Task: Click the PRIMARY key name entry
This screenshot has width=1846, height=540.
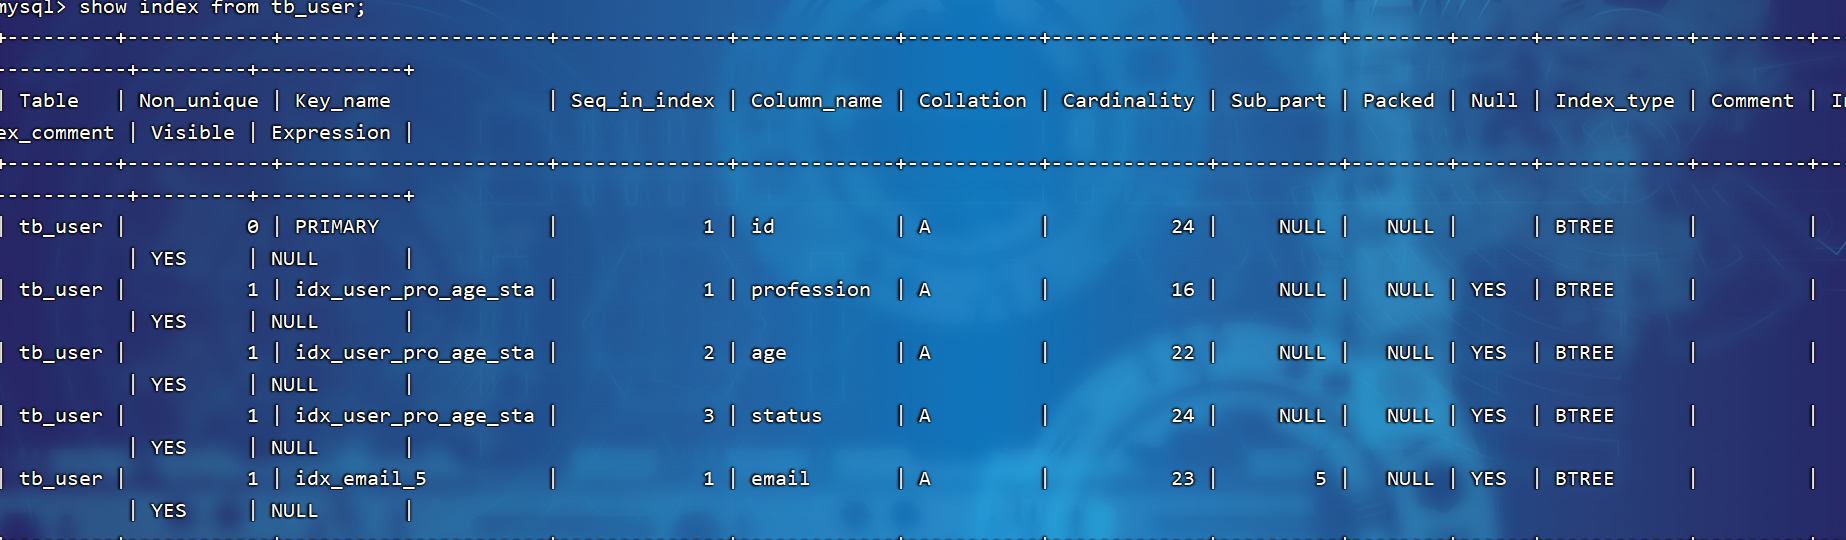Action: [x=337, y=227]
